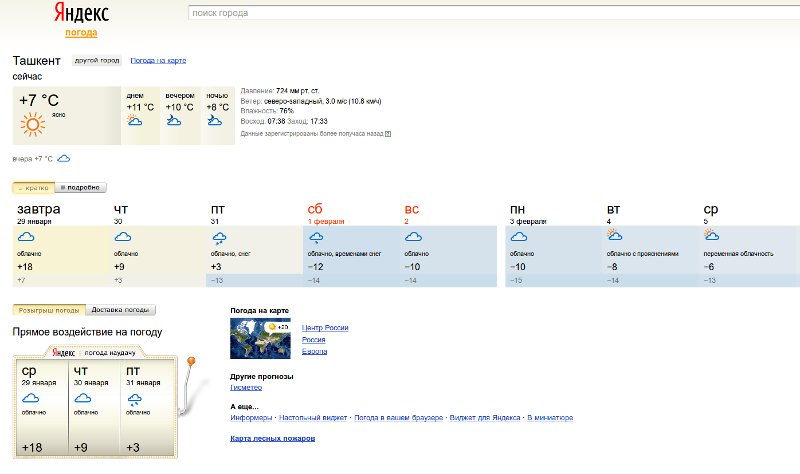
Task: Click the city search input field
Action: pos(490,15)
